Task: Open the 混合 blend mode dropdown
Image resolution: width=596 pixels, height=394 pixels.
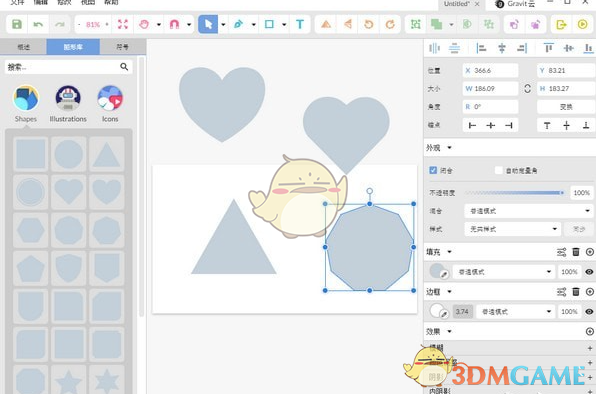Action: [529, 211]
